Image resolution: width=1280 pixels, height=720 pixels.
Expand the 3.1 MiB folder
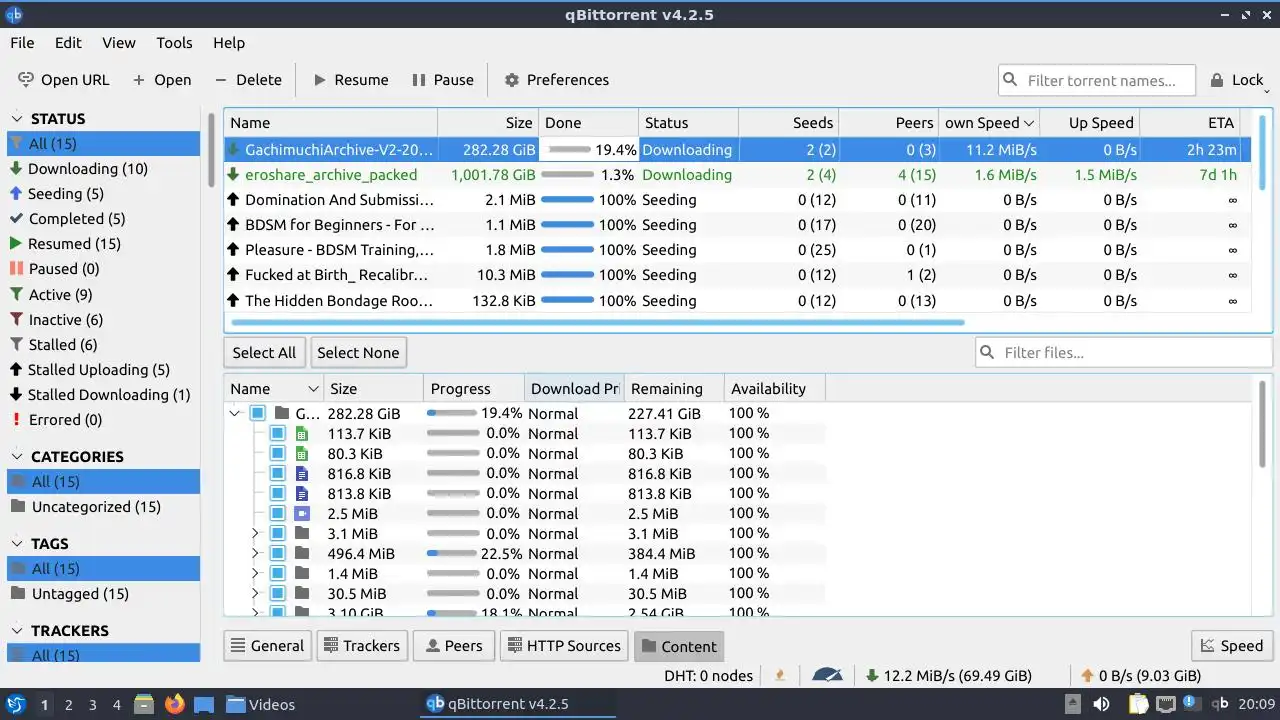pyautogui.click(x=255, y=534)
